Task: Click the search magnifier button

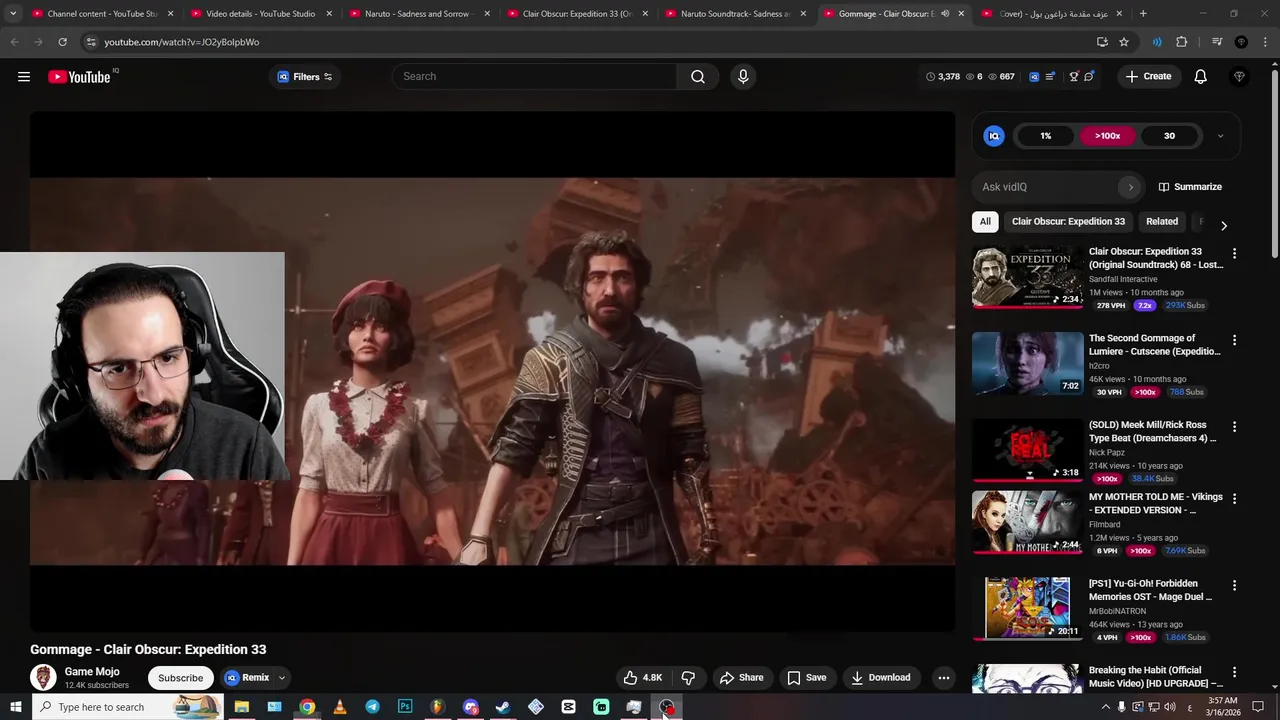Action: [698, 76]
